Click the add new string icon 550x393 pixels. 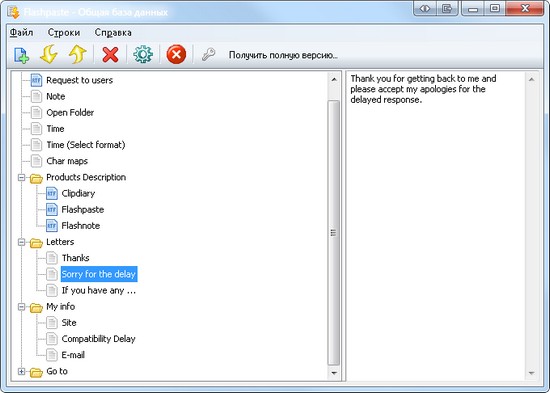click(21, 55)
